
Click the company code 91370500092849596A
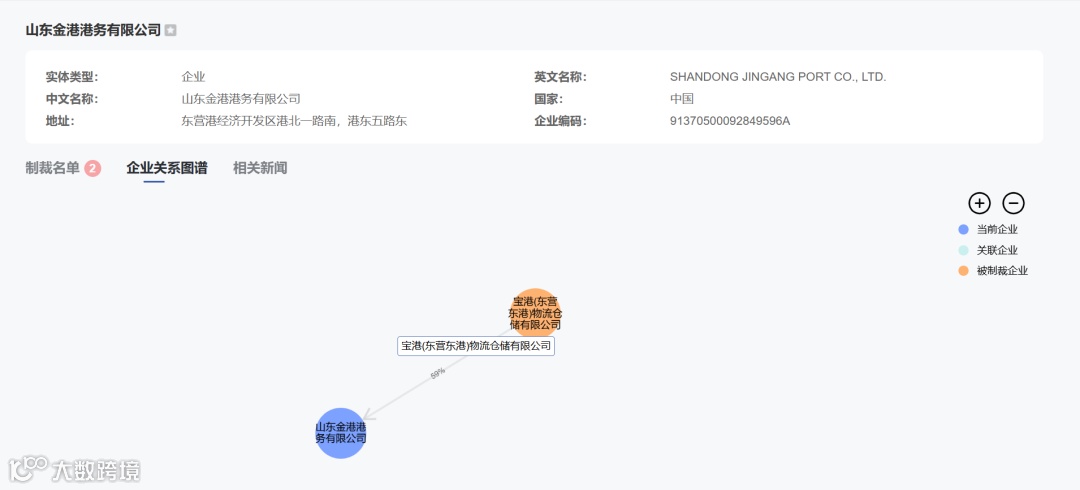click(729, 121)
